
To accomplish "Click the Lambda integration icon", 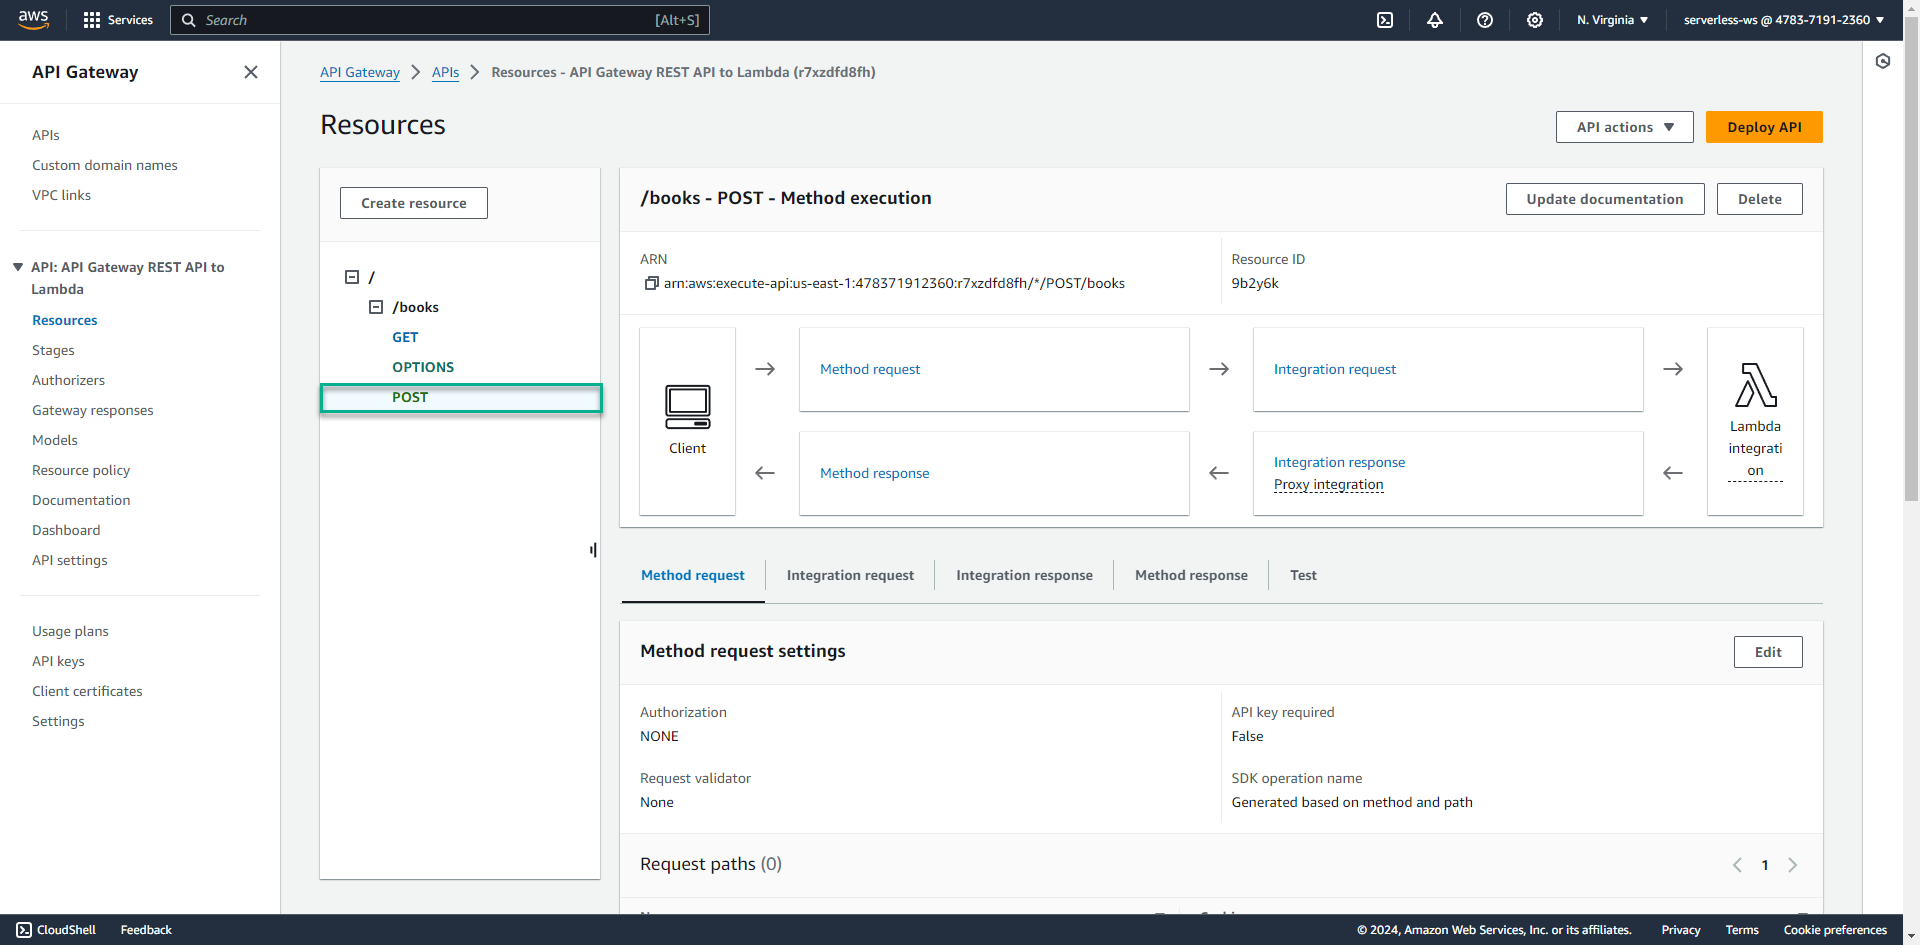I will 1756,385.
